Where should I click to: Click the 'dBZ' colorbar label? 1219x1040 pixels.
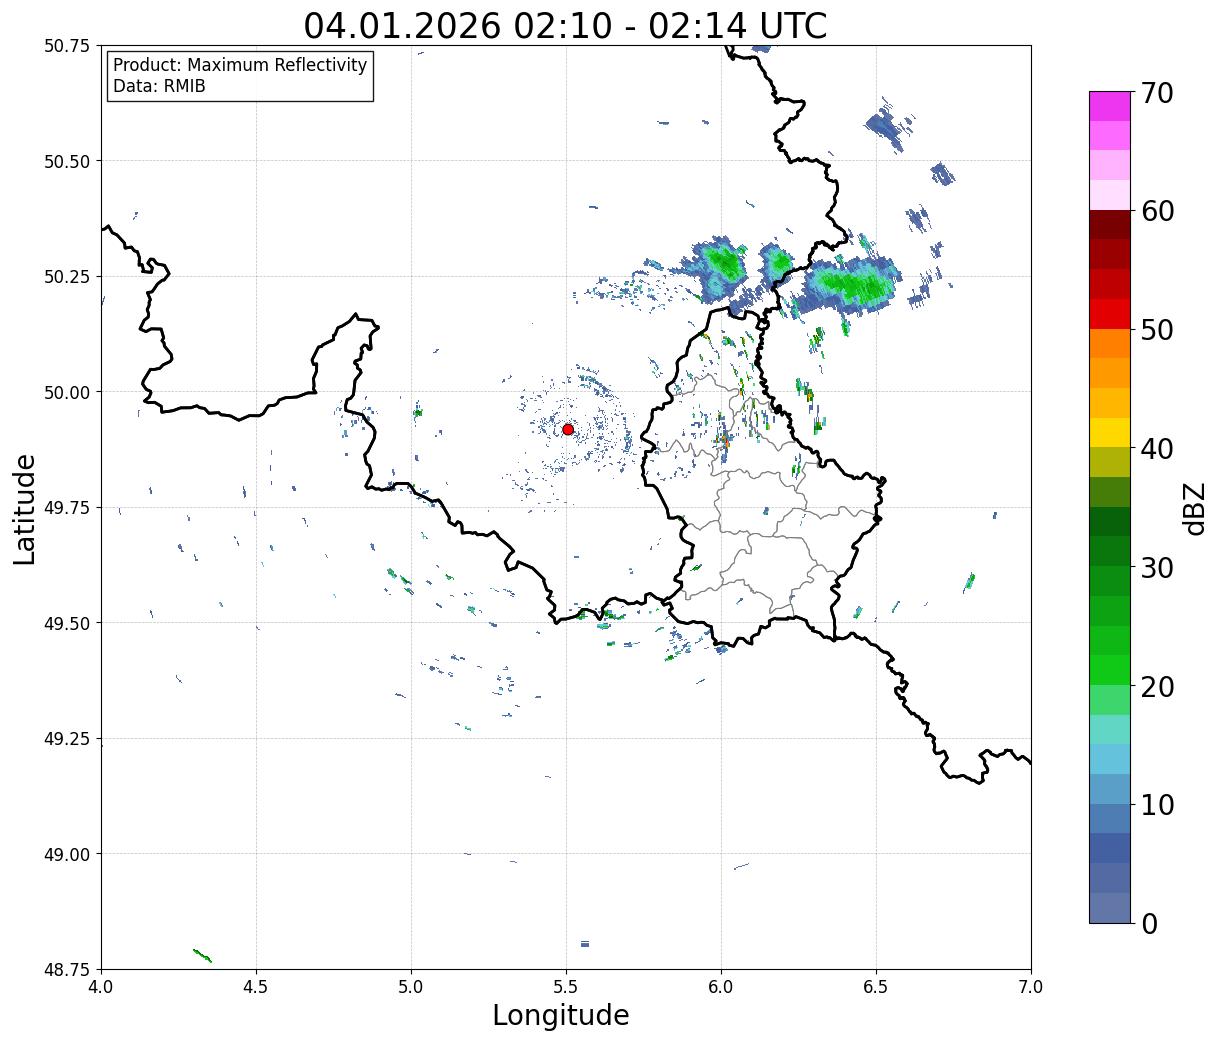tap(1194, 507)
